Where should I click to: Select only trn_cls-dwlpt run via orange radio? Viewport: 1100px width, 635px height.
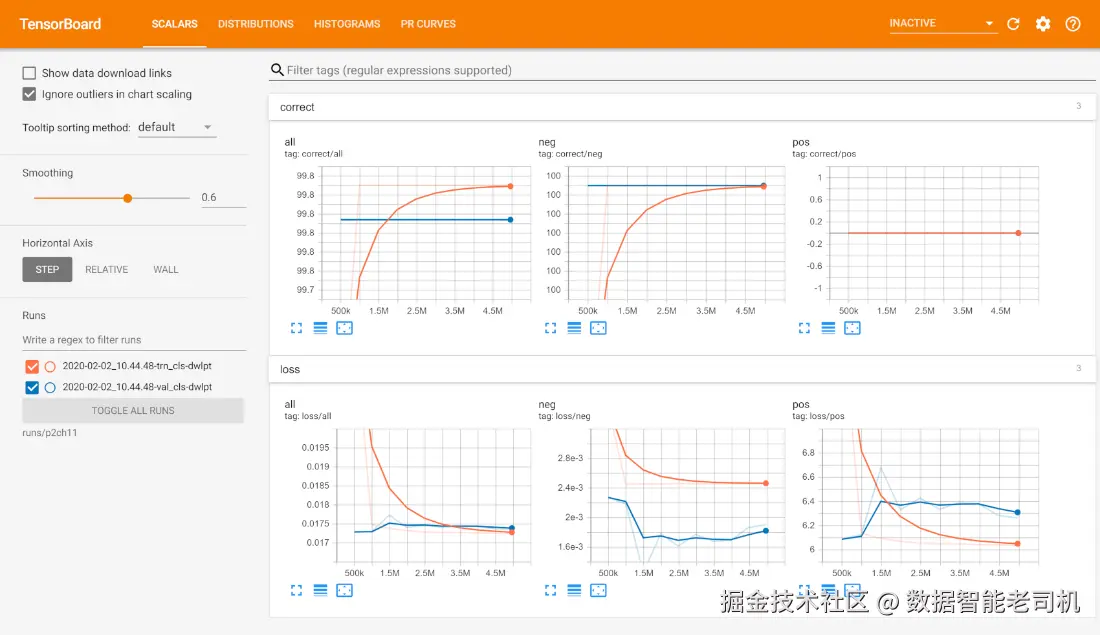[x=50, y=366]
